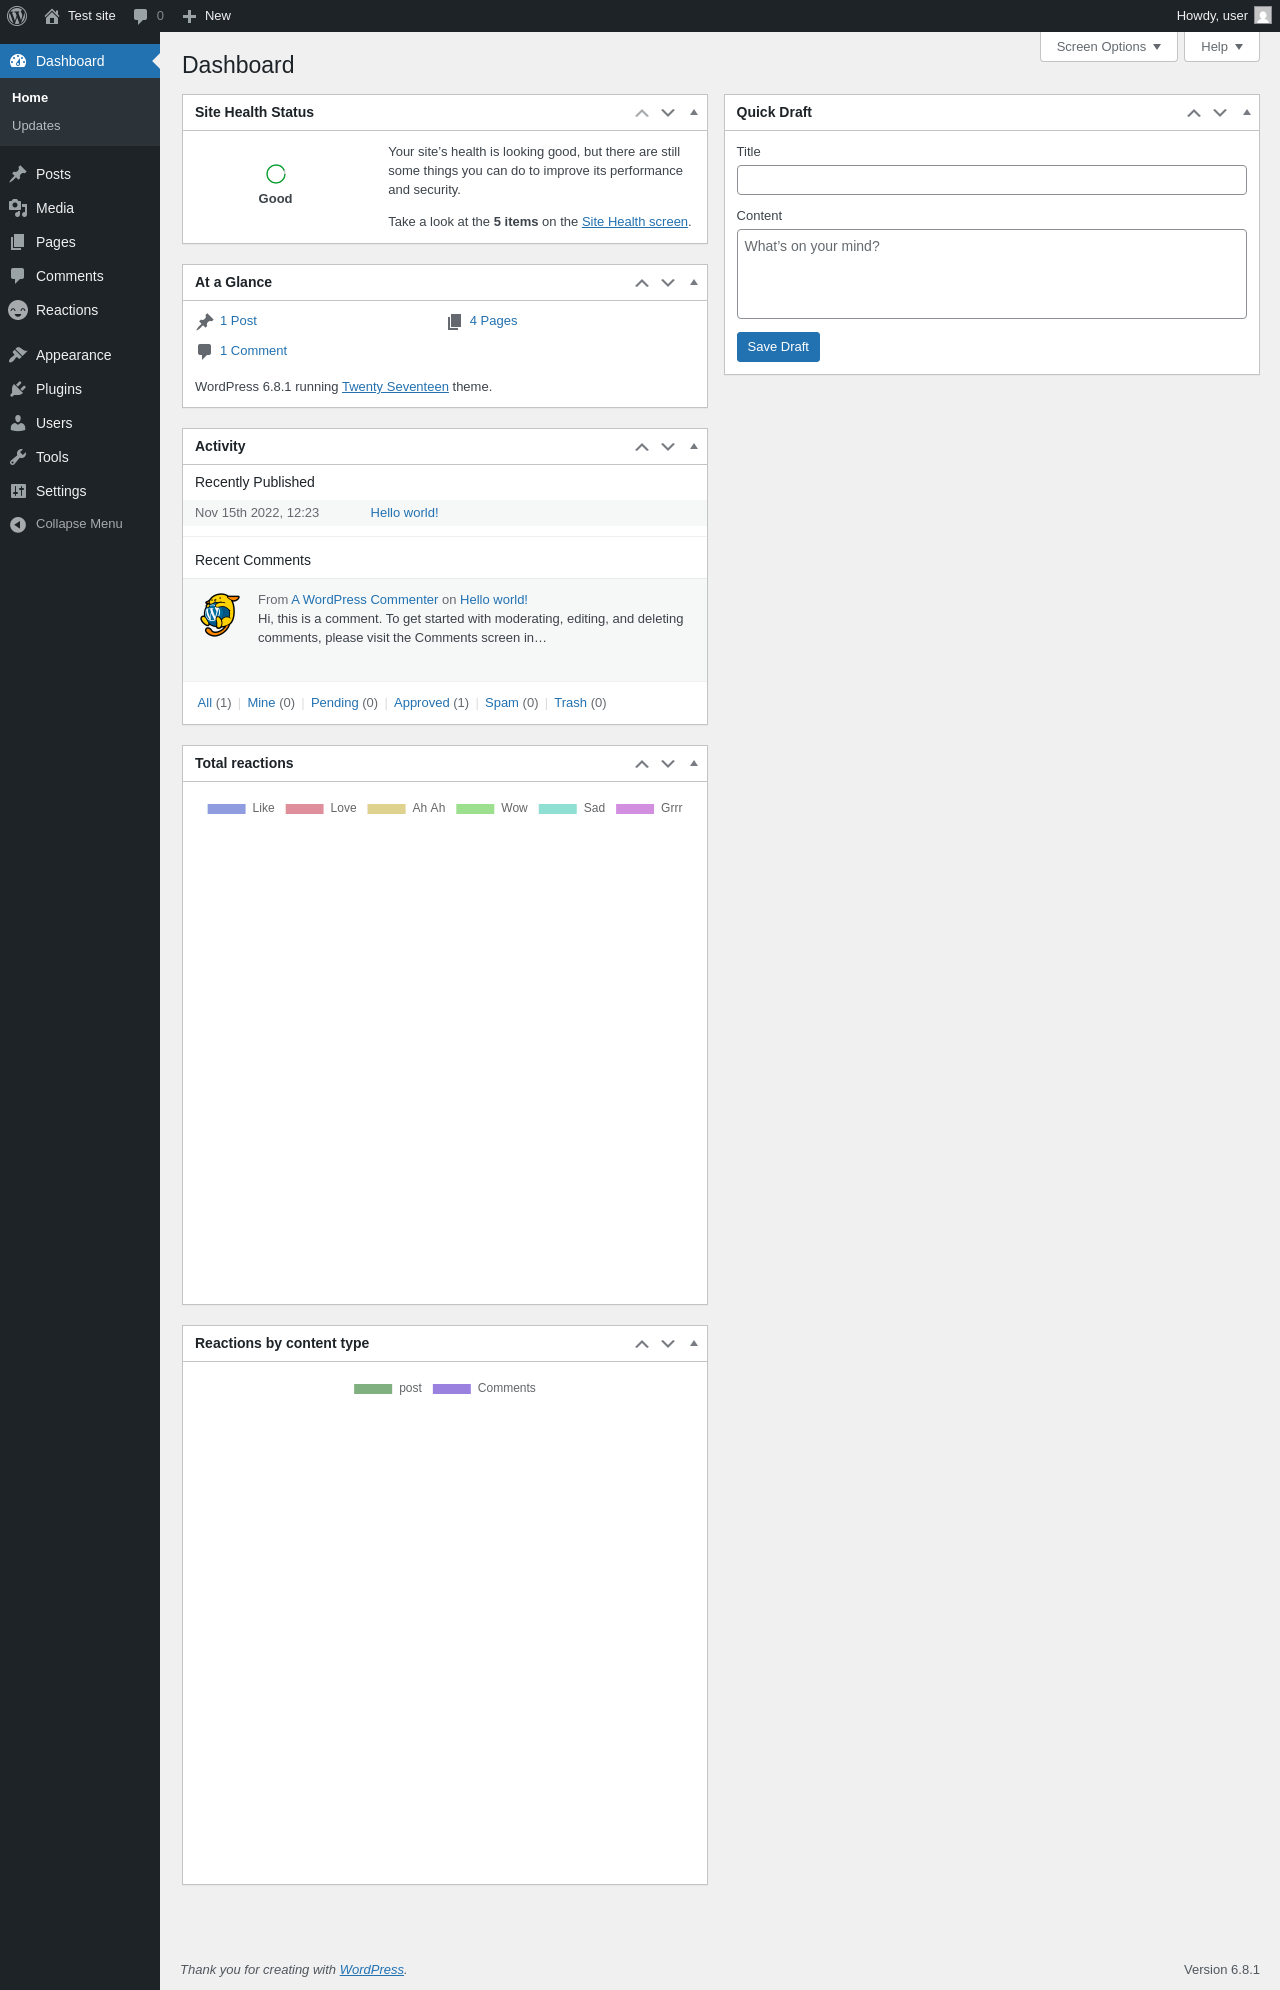This screenshot has height=1990, width=1280.
Task: Move Activity widget down
Action: pyautogui.click(x=668, y=447)
